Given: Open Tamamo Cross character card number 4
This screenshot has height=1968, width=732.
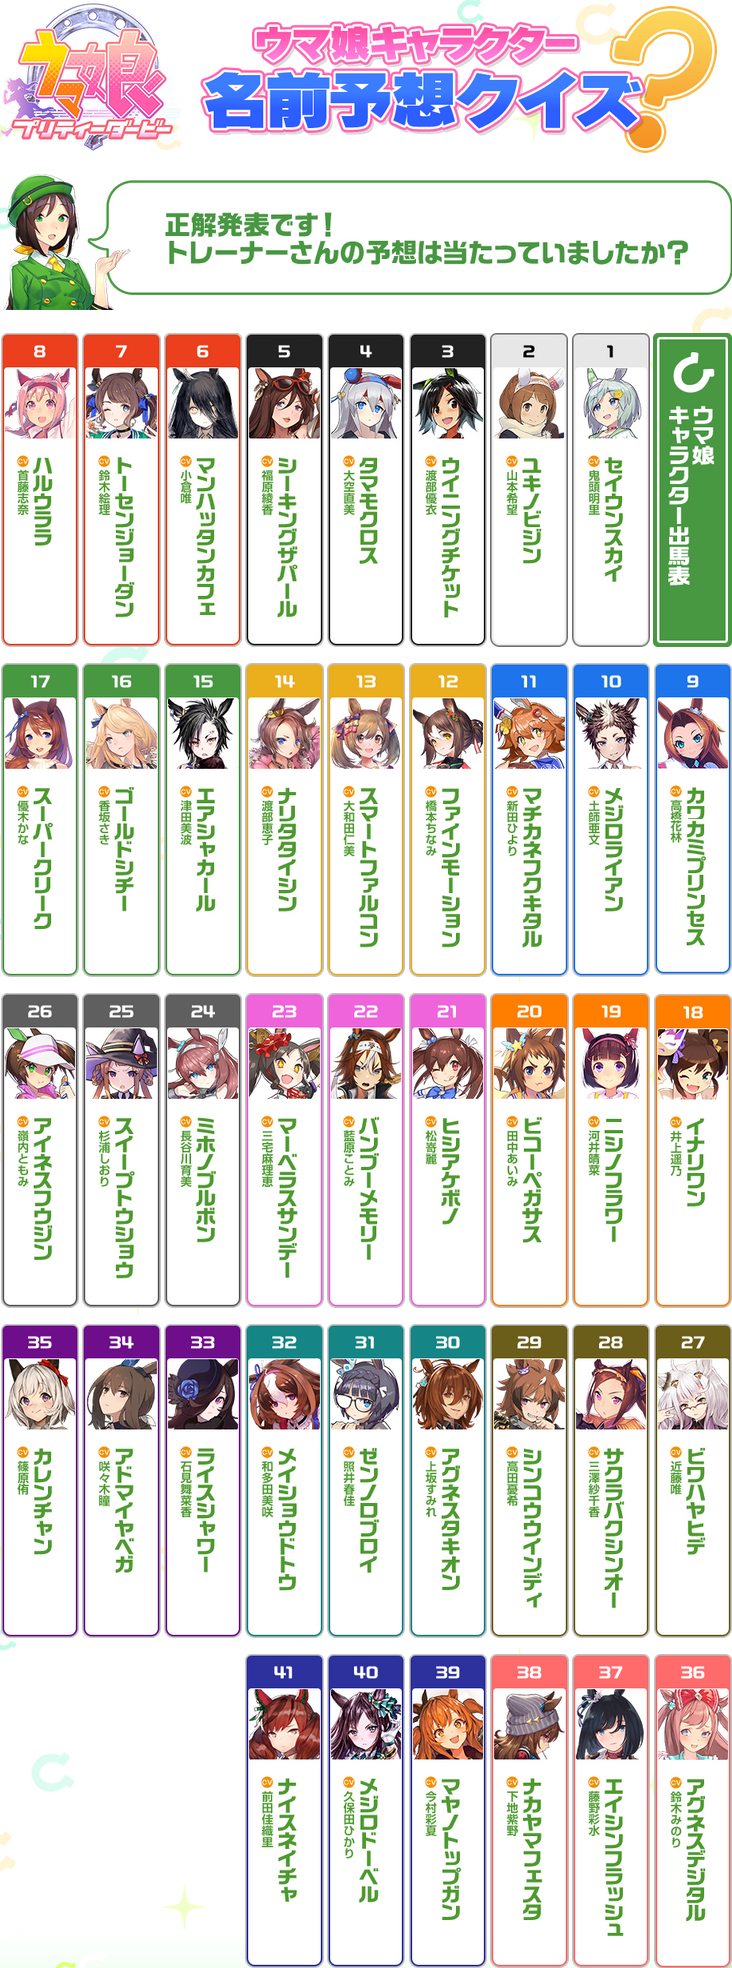Looking at the screenshot, I should [366, 490].
